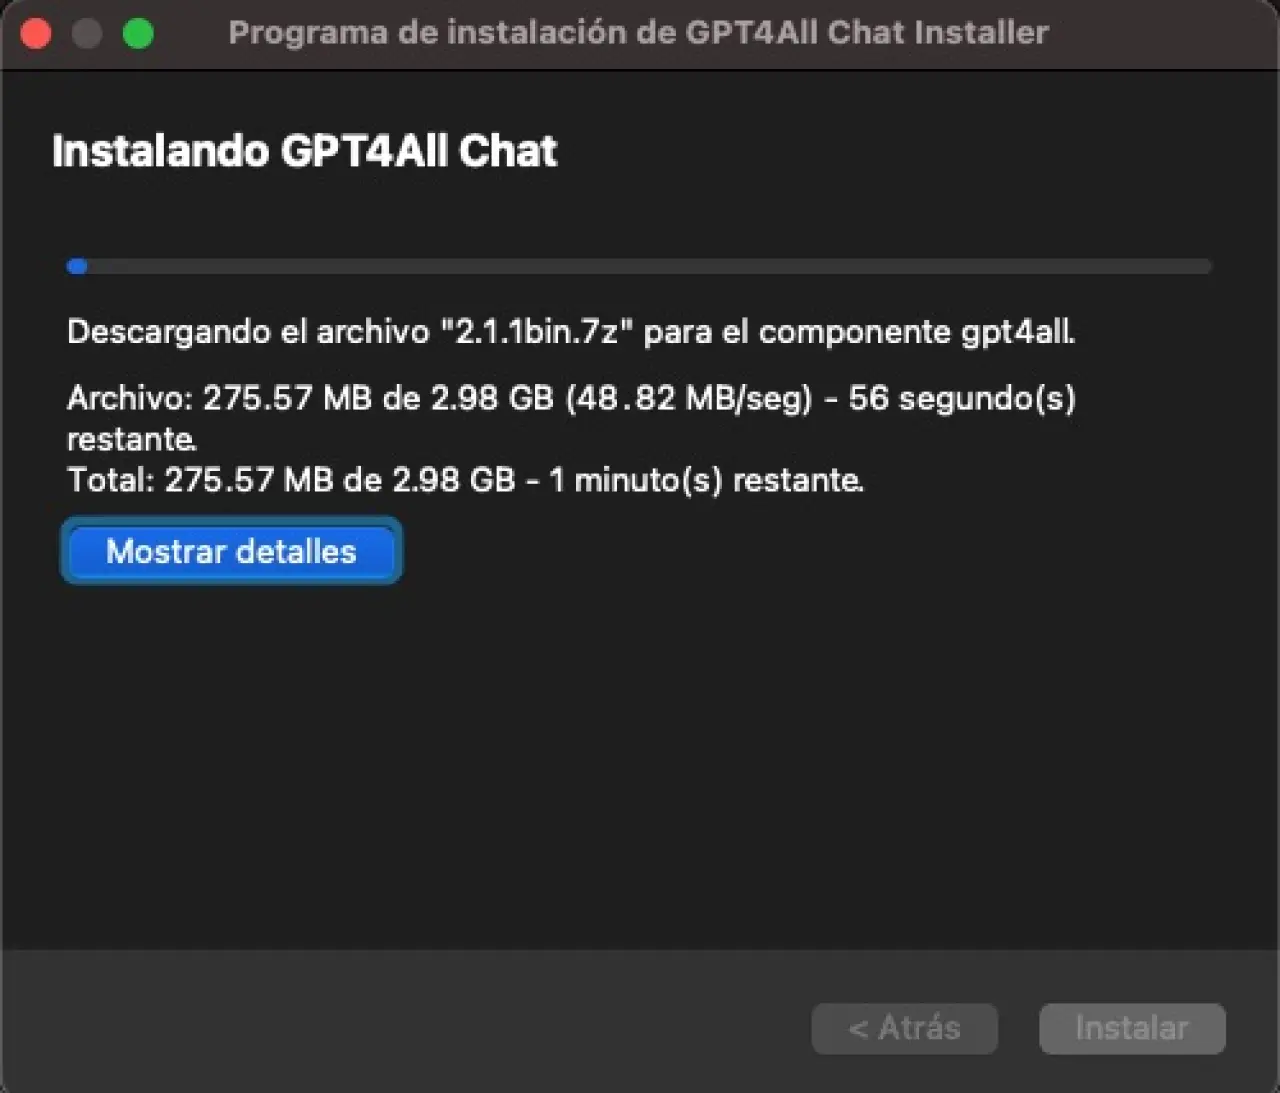Viewport: 1280px width, 1093px height.
Task: Click the blue filled progress indicator
Action: (77, 266)
